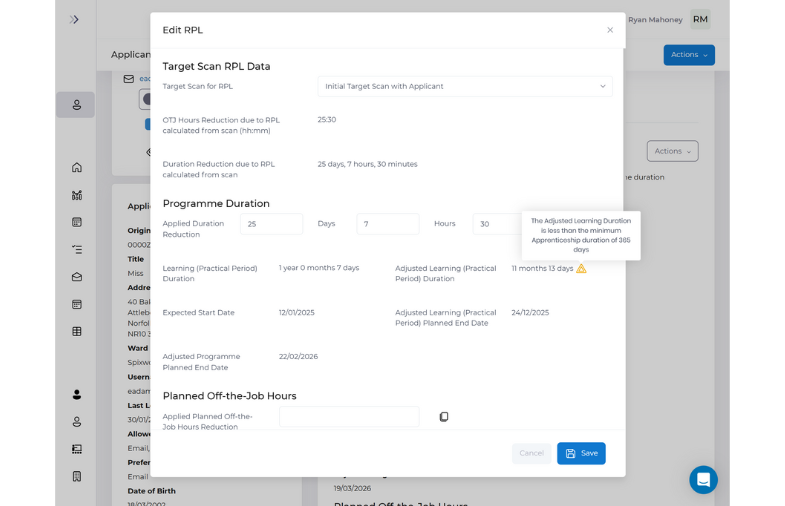The width and height of the screenshot is (785, 506).
Task: Click the copy icon beside Off-the-Job Hours field
Action: 444,417
